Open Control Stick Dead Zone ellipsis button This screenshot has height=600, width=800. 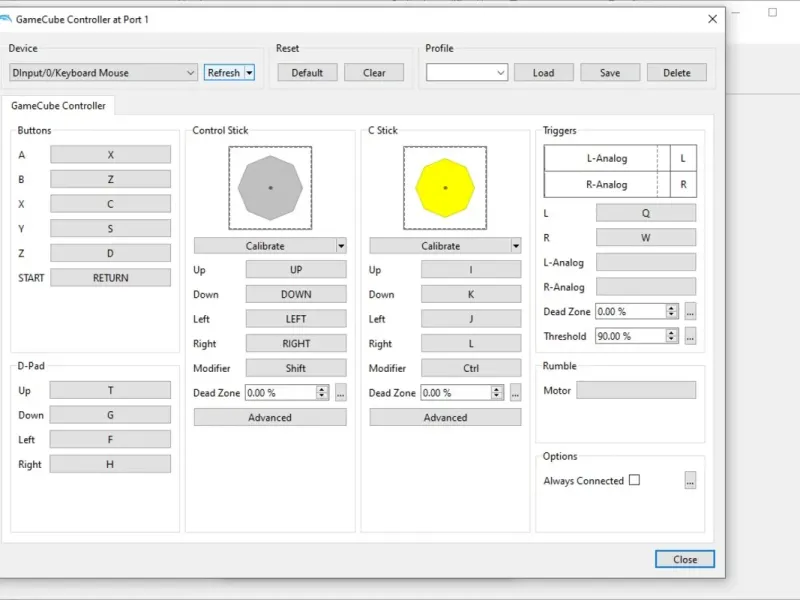(340, 393)
